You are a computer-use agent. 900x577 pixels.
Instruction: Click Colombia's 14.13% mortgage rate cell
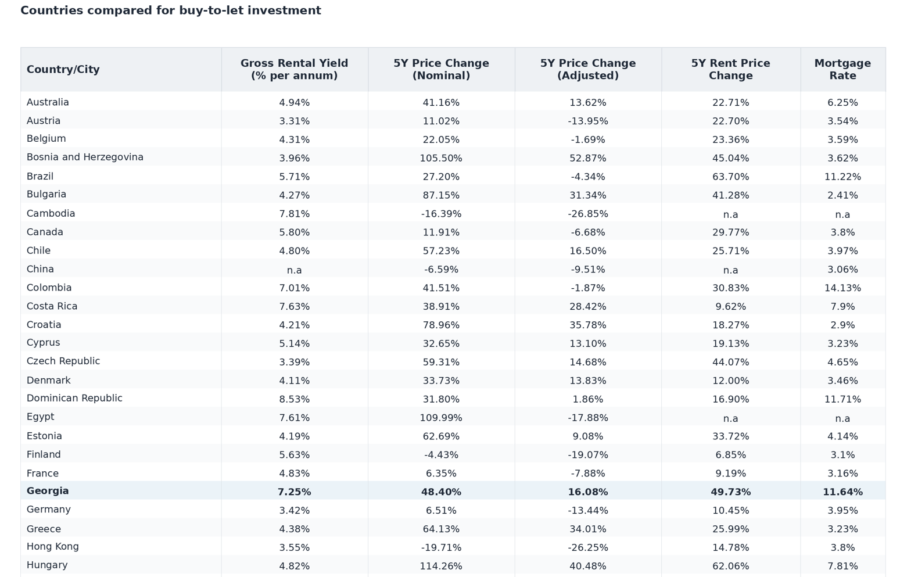click(843, 288)
